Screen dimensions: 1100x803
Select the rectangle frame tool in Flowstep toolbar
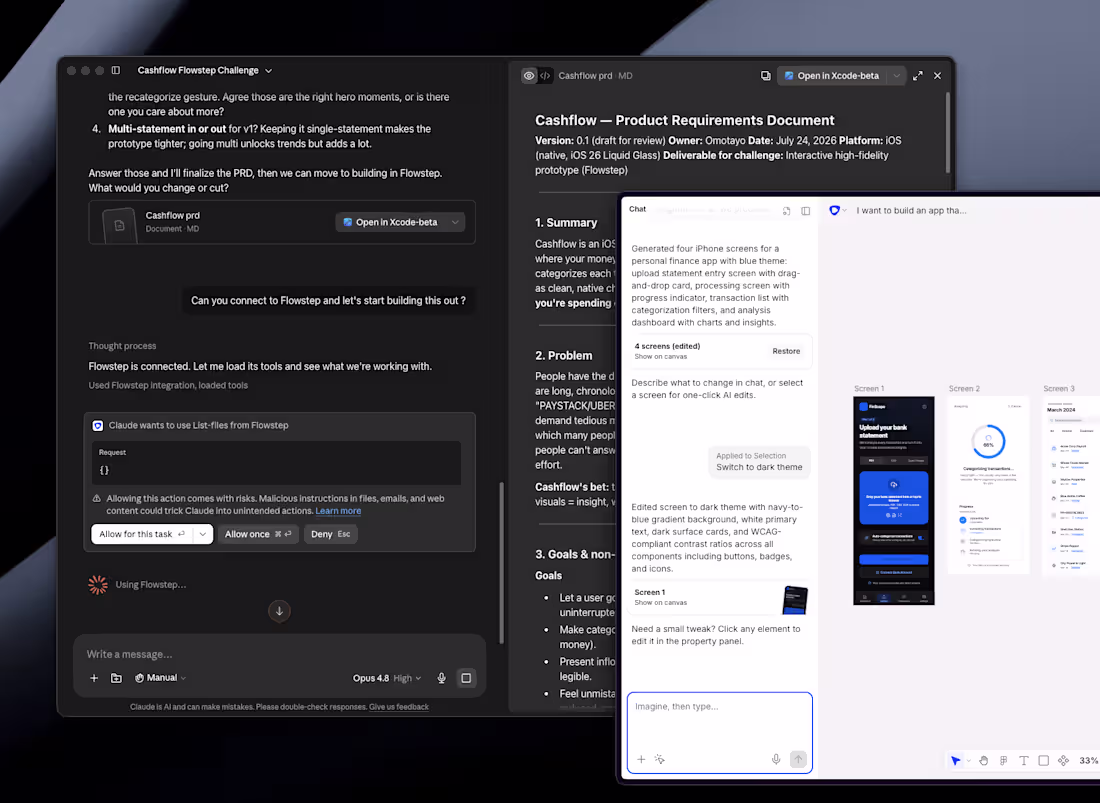click(x=1044, y=761)
